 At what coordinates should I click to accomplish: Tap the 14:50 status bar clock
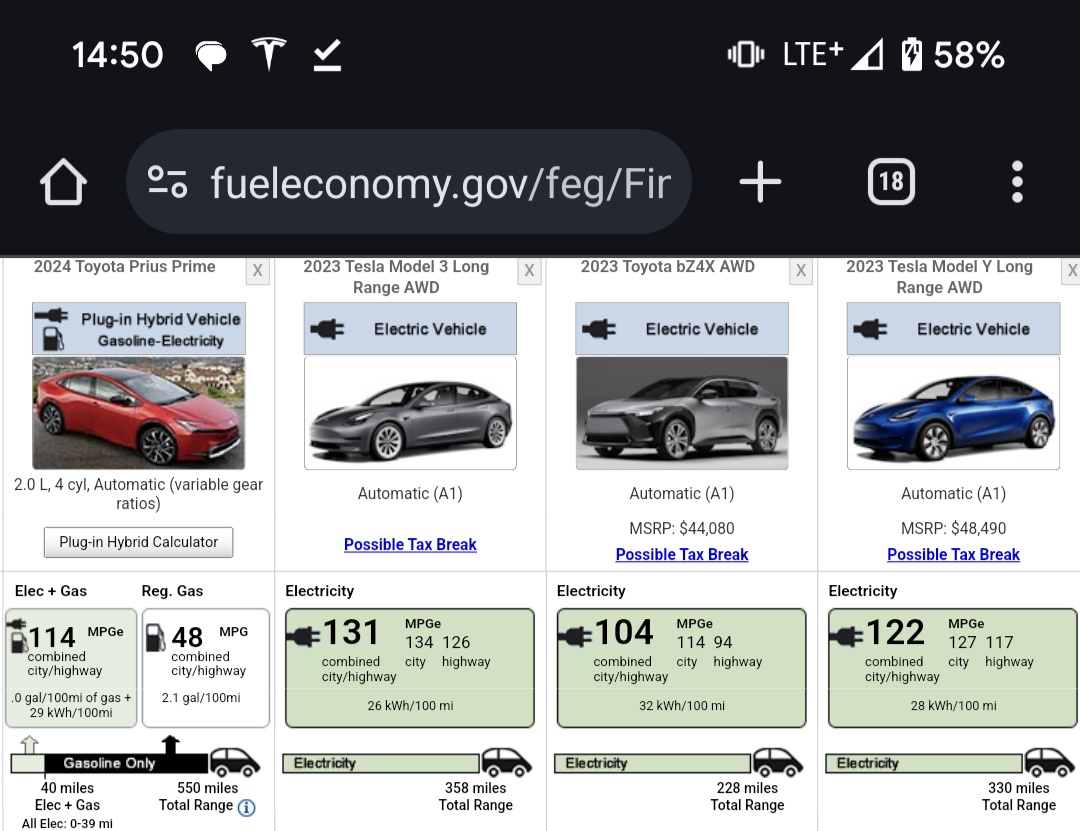pyautogui.click(x=117, y=54)
